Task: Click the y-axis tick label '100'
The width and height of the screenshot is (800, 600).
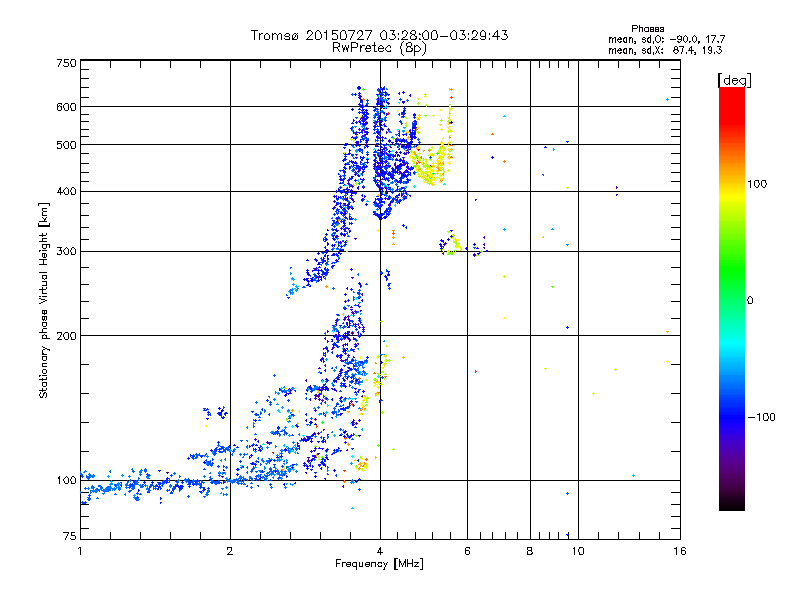Action: coord(66,481)
